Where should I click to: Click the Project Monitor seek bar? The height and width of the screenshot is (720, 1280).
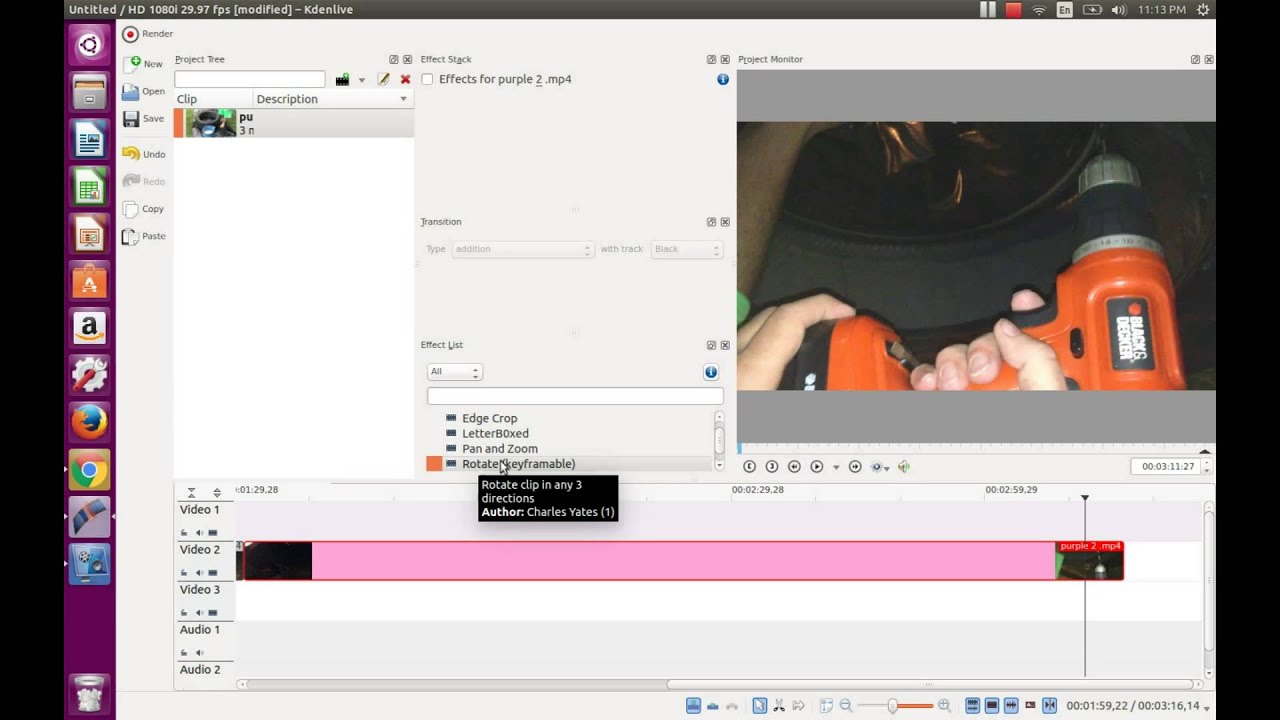click(x=976, y=449)
